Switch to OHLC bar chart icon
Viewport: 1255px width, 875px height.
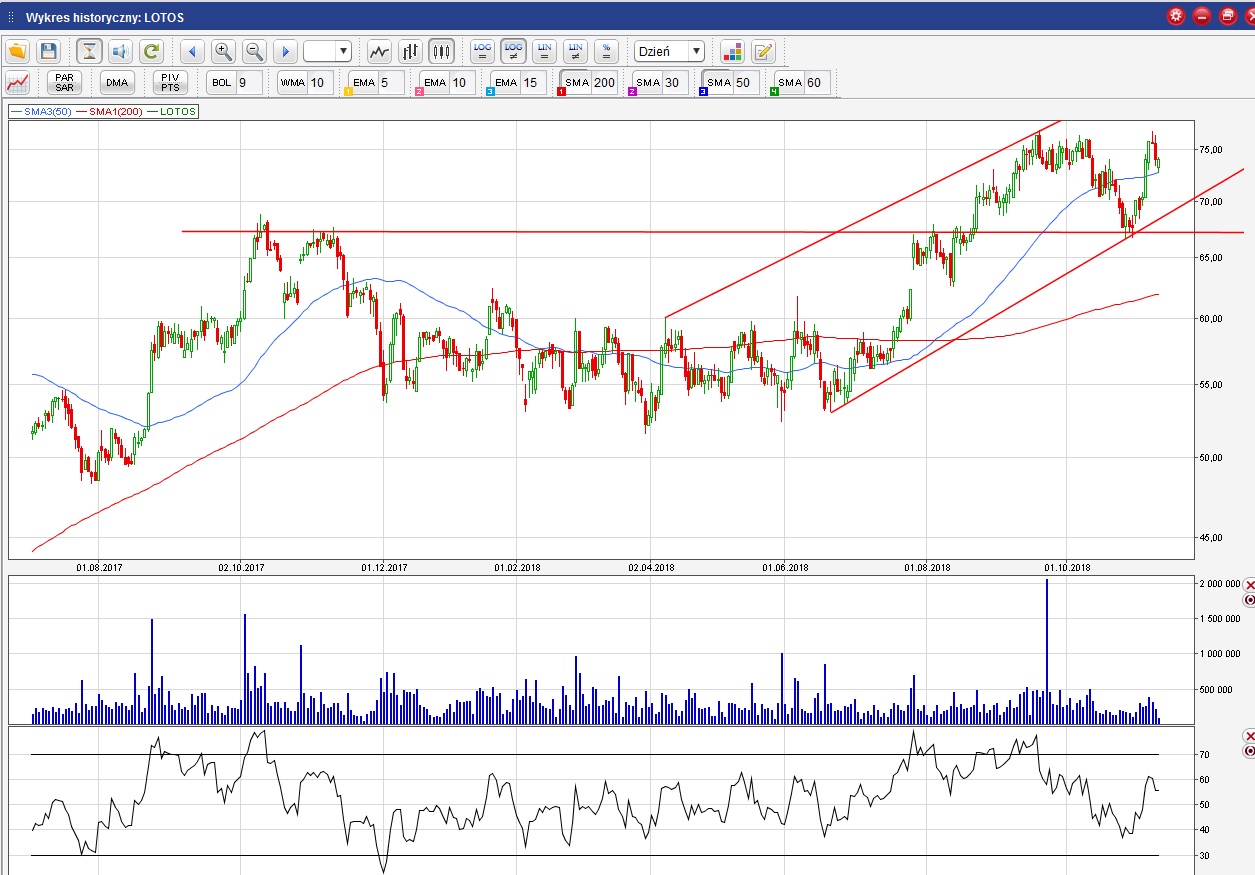point(410,51)
